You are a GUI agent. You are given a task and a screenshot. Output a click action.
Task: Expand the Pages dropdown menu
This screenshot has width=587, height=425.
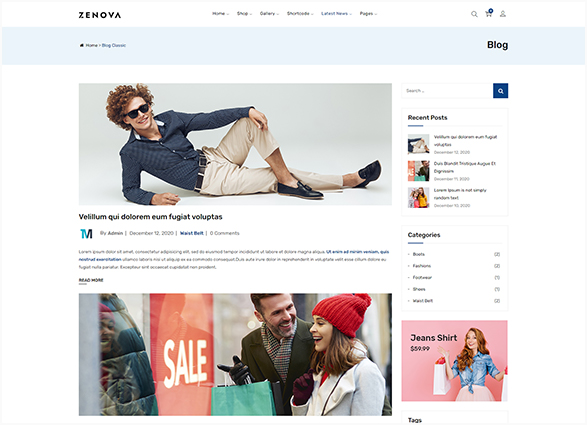(368, 13)
